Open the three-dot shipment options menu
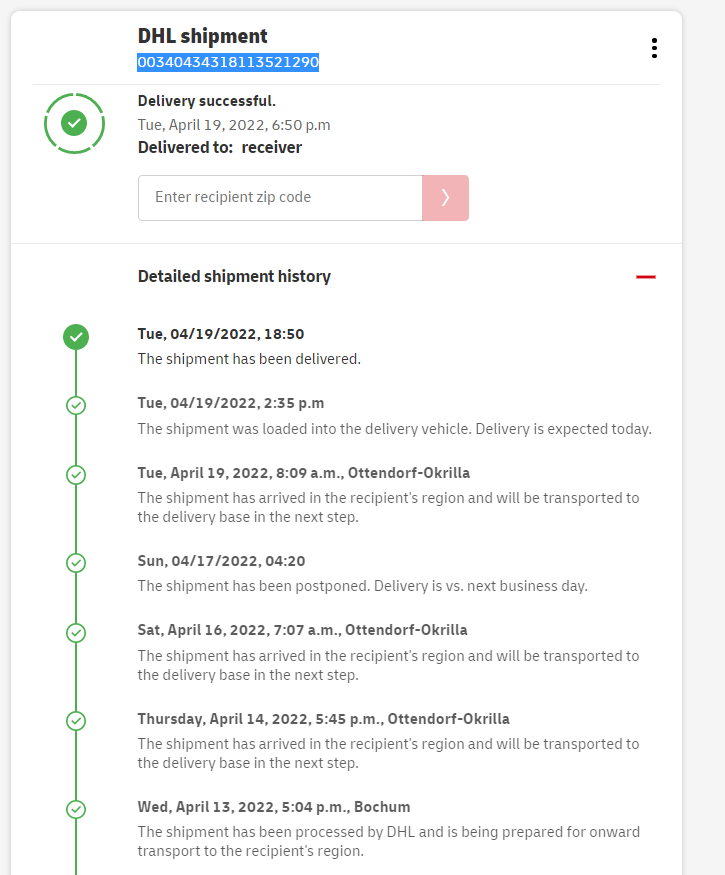The image size is (725, 875). click(x=654, y=48)
